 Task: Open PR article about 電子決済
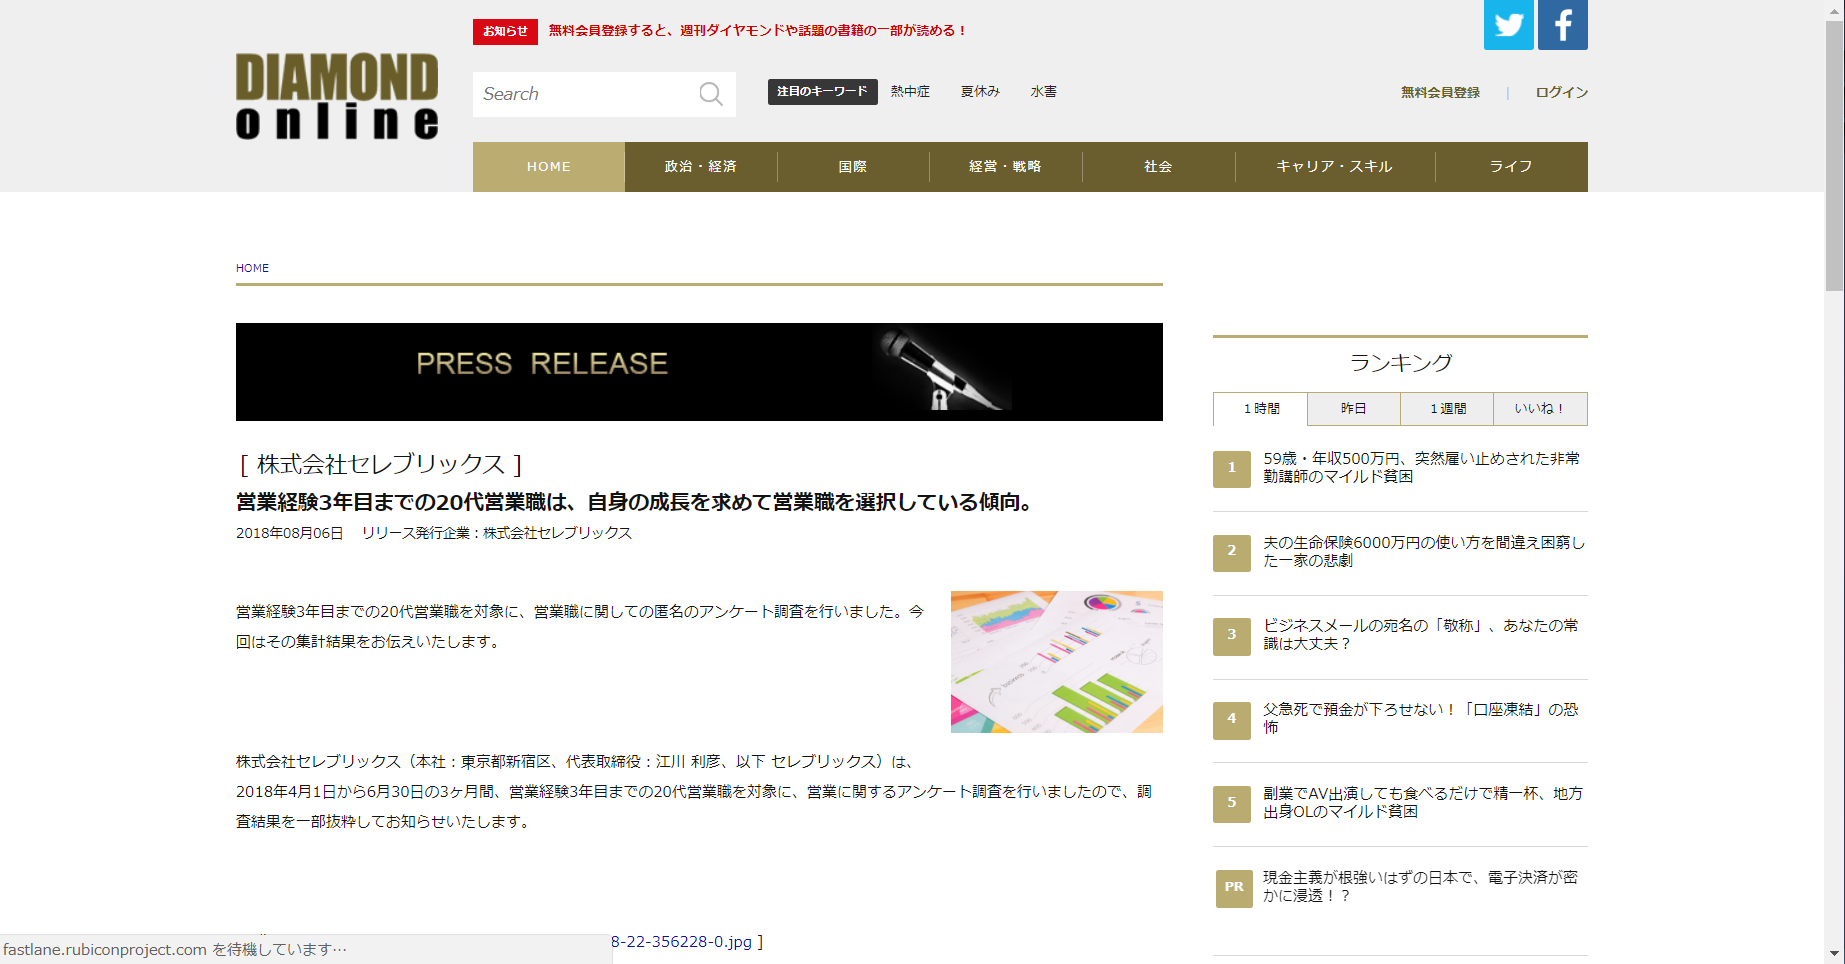pos(1420,887)
